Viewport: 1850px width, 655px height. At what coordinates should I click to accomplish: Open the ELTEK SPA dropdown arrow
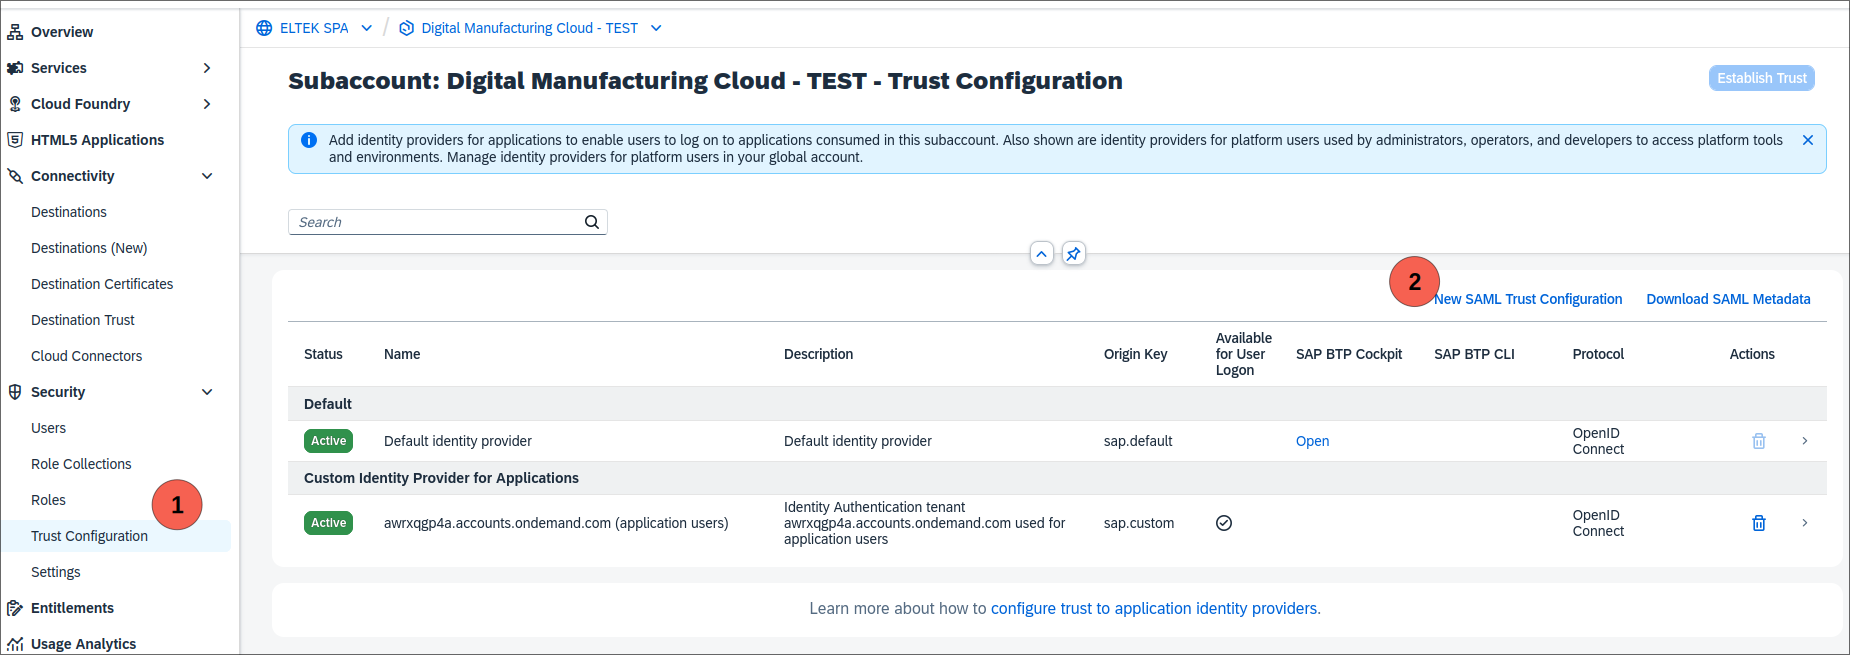coord(367,28)
